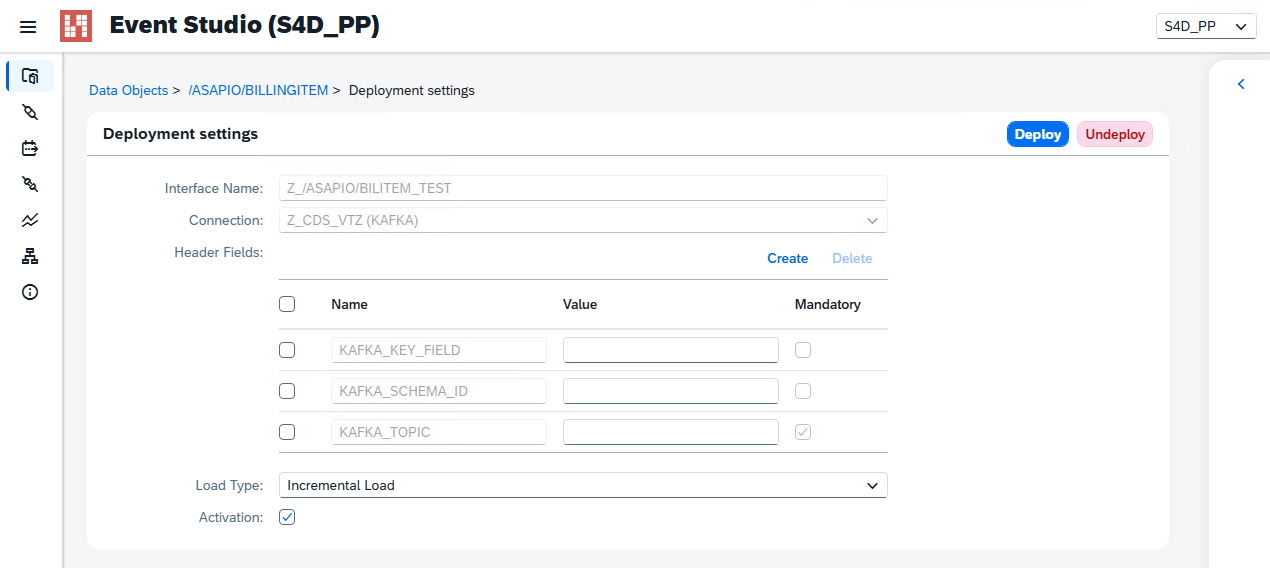Go to /ASAPIO/BILLINGITEM breadcrumb link
Viewport: 1270px width, 568px height.
(258, 90)
